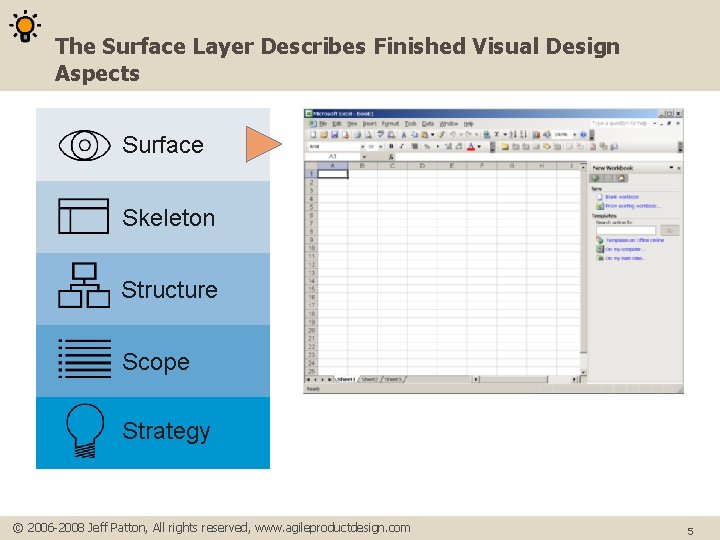Image resolution: width=720 pixels, height=540 pixels.
Task: Click the Print Preview toolbar icon
Action: point(368,135)
